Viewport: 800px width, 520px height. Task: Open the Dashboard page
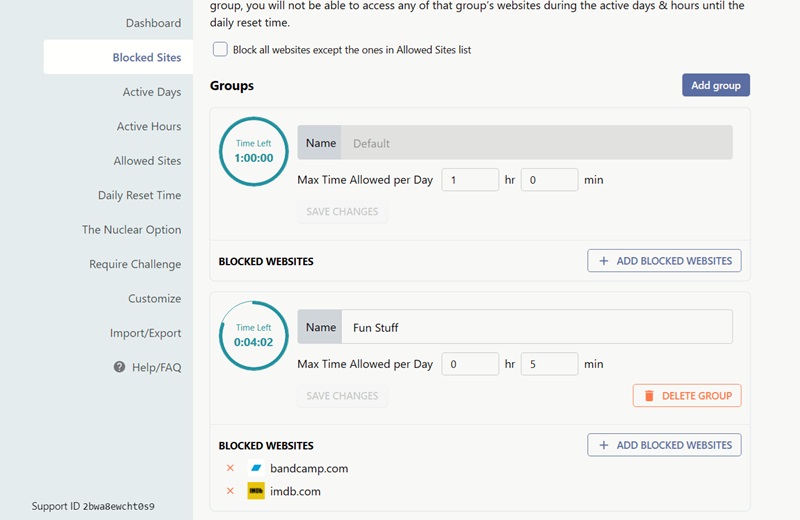[153, 23]
